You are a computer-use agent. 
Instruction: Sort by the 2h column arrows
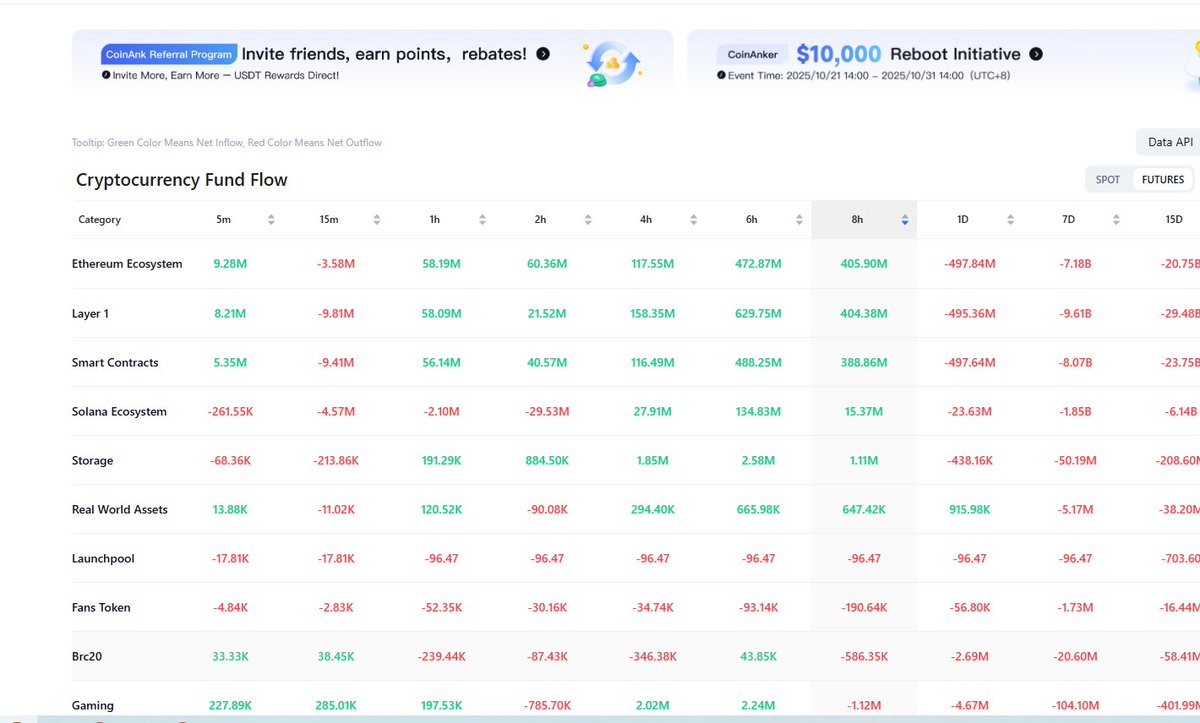(x=589, y=220)
